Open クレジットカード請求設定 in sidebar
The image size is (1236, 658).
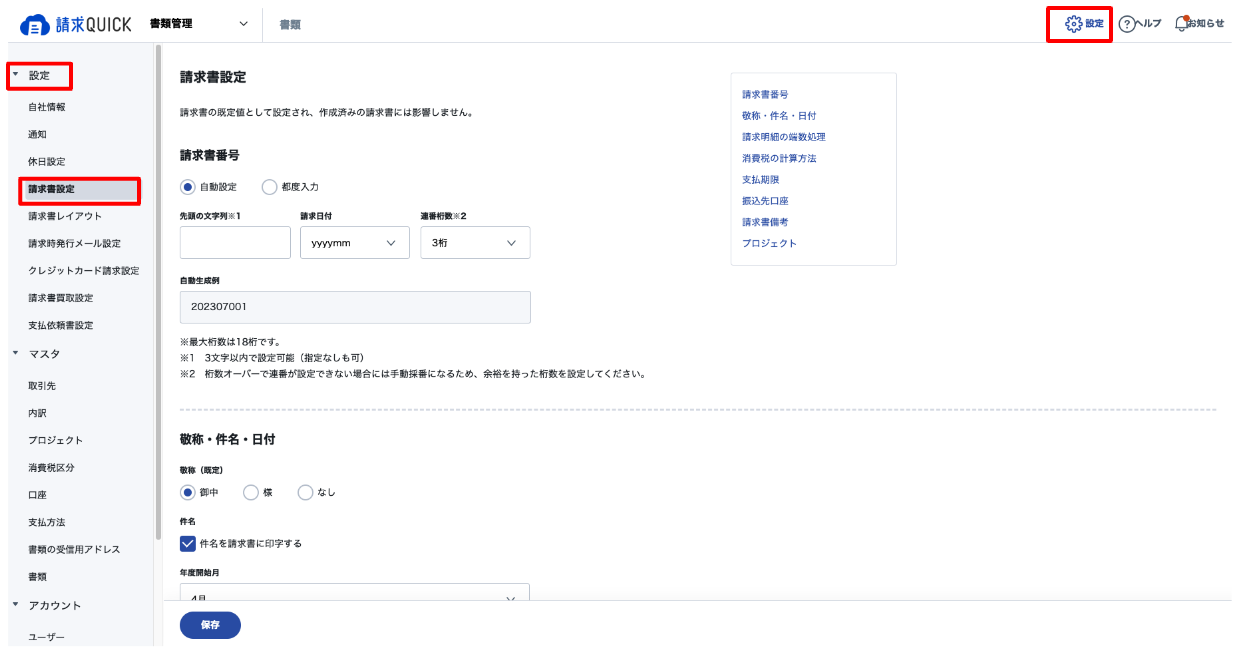[84, 270]
